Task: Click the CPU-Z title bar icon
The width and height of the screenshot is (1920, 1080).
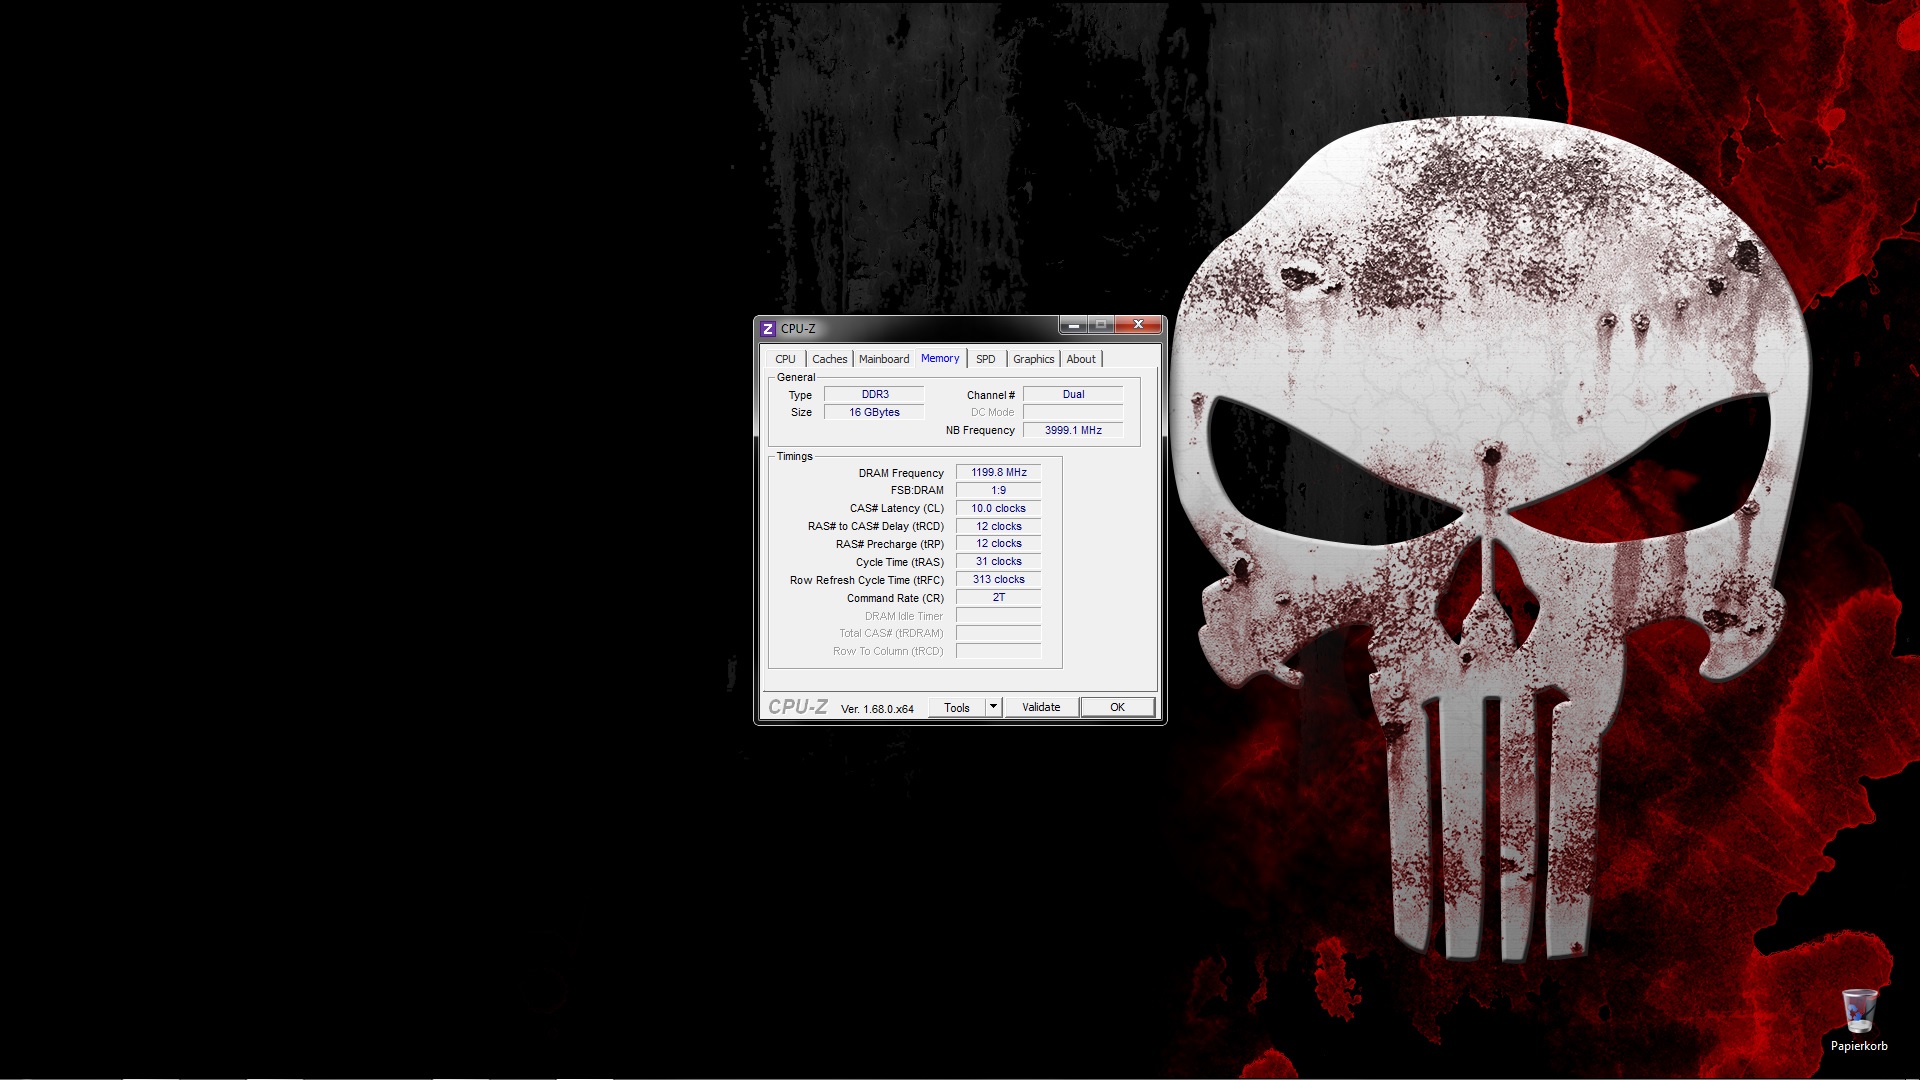Action: tap(768, 328)
